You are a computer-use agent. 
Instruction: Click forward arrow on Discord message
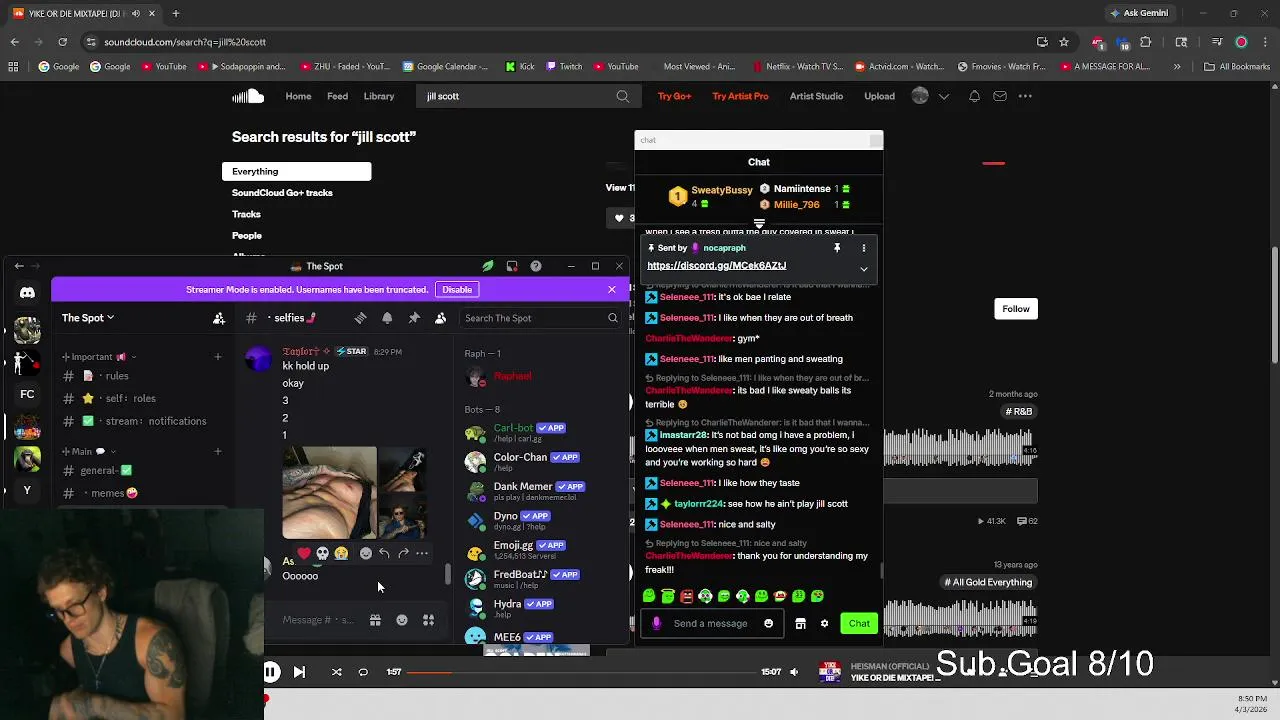[x=403, y=553]
